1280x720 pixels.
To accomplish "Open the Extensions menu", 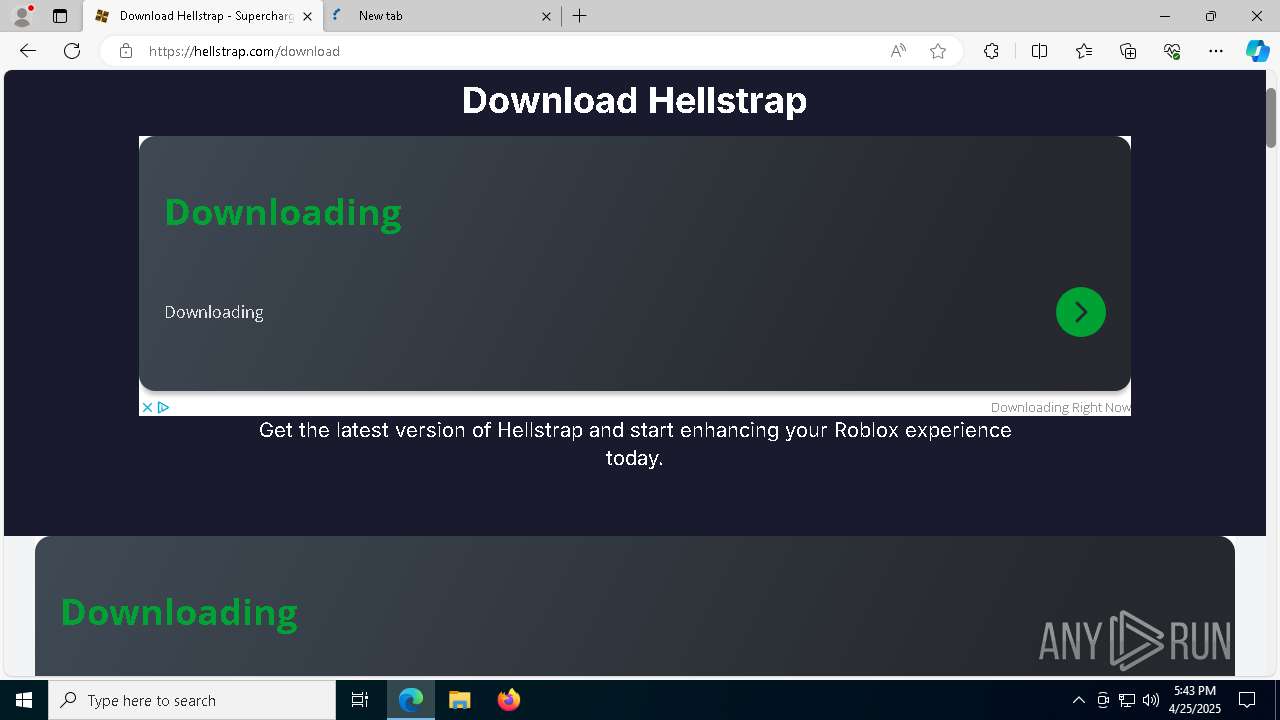I will point(991,51).
